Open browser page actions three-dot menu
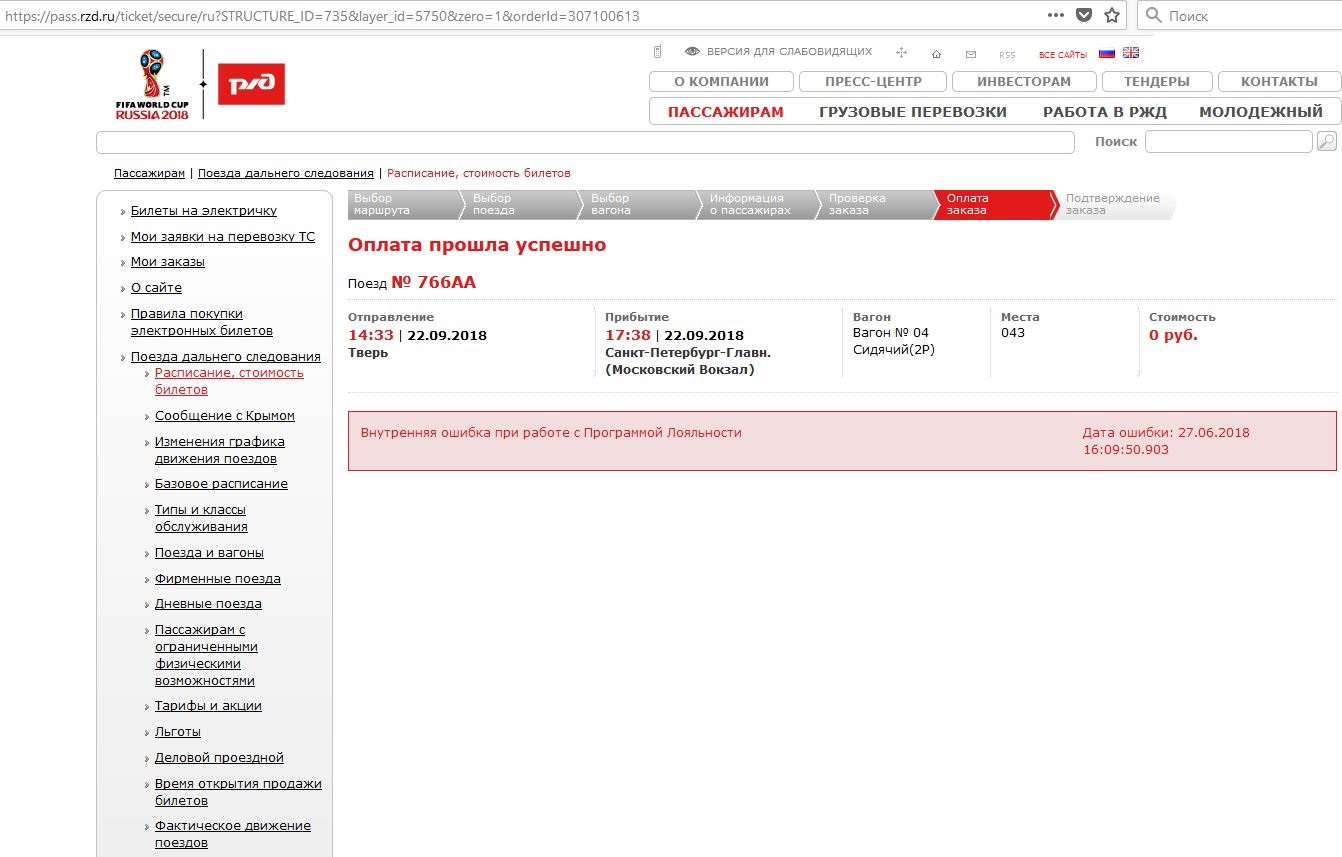Viewport: 1342px width, 857px height. point(1056,15)
